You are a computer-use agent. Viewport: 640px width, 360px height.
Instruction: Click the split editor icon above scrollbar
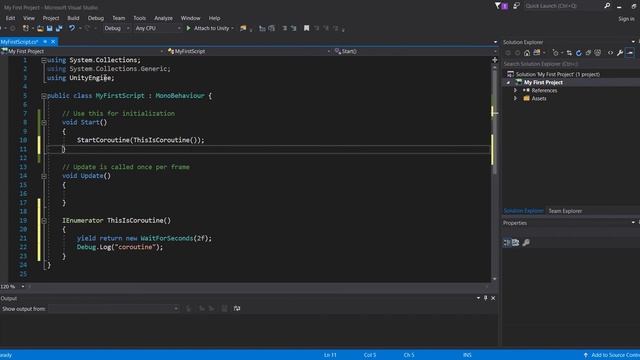coord(495,60)
